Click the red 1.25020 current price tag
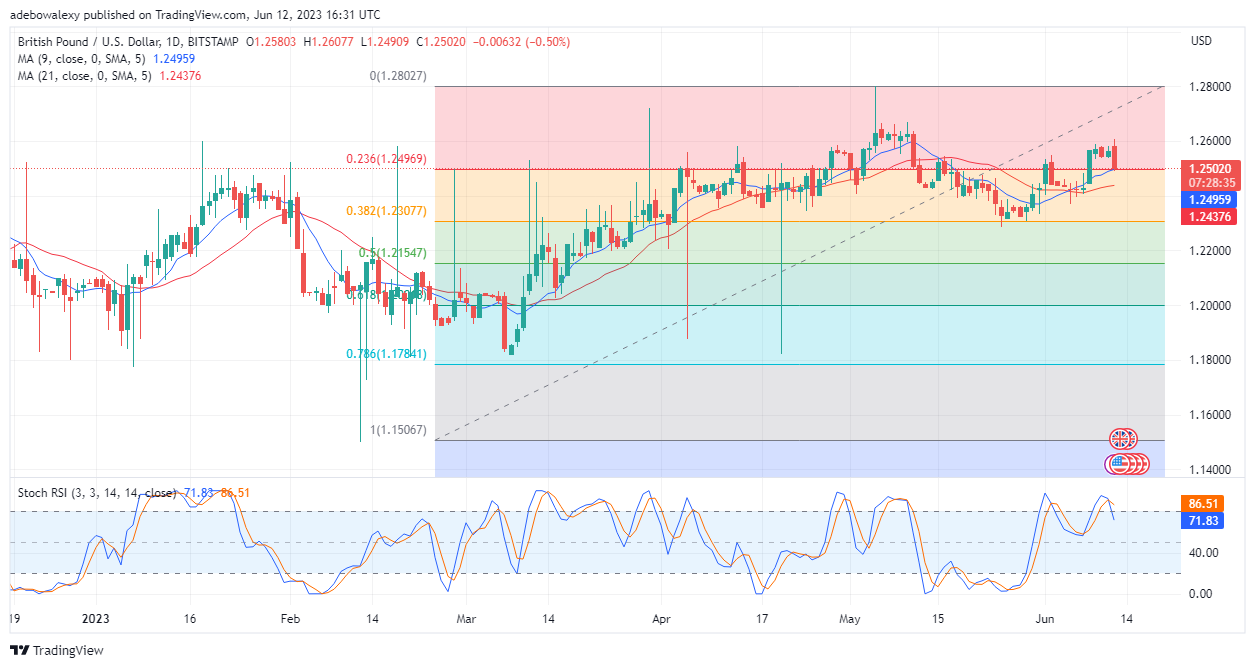Image resolution: width=1255 pixels, height=668 pixels. pyautogui.click(x=1210, y=169)
